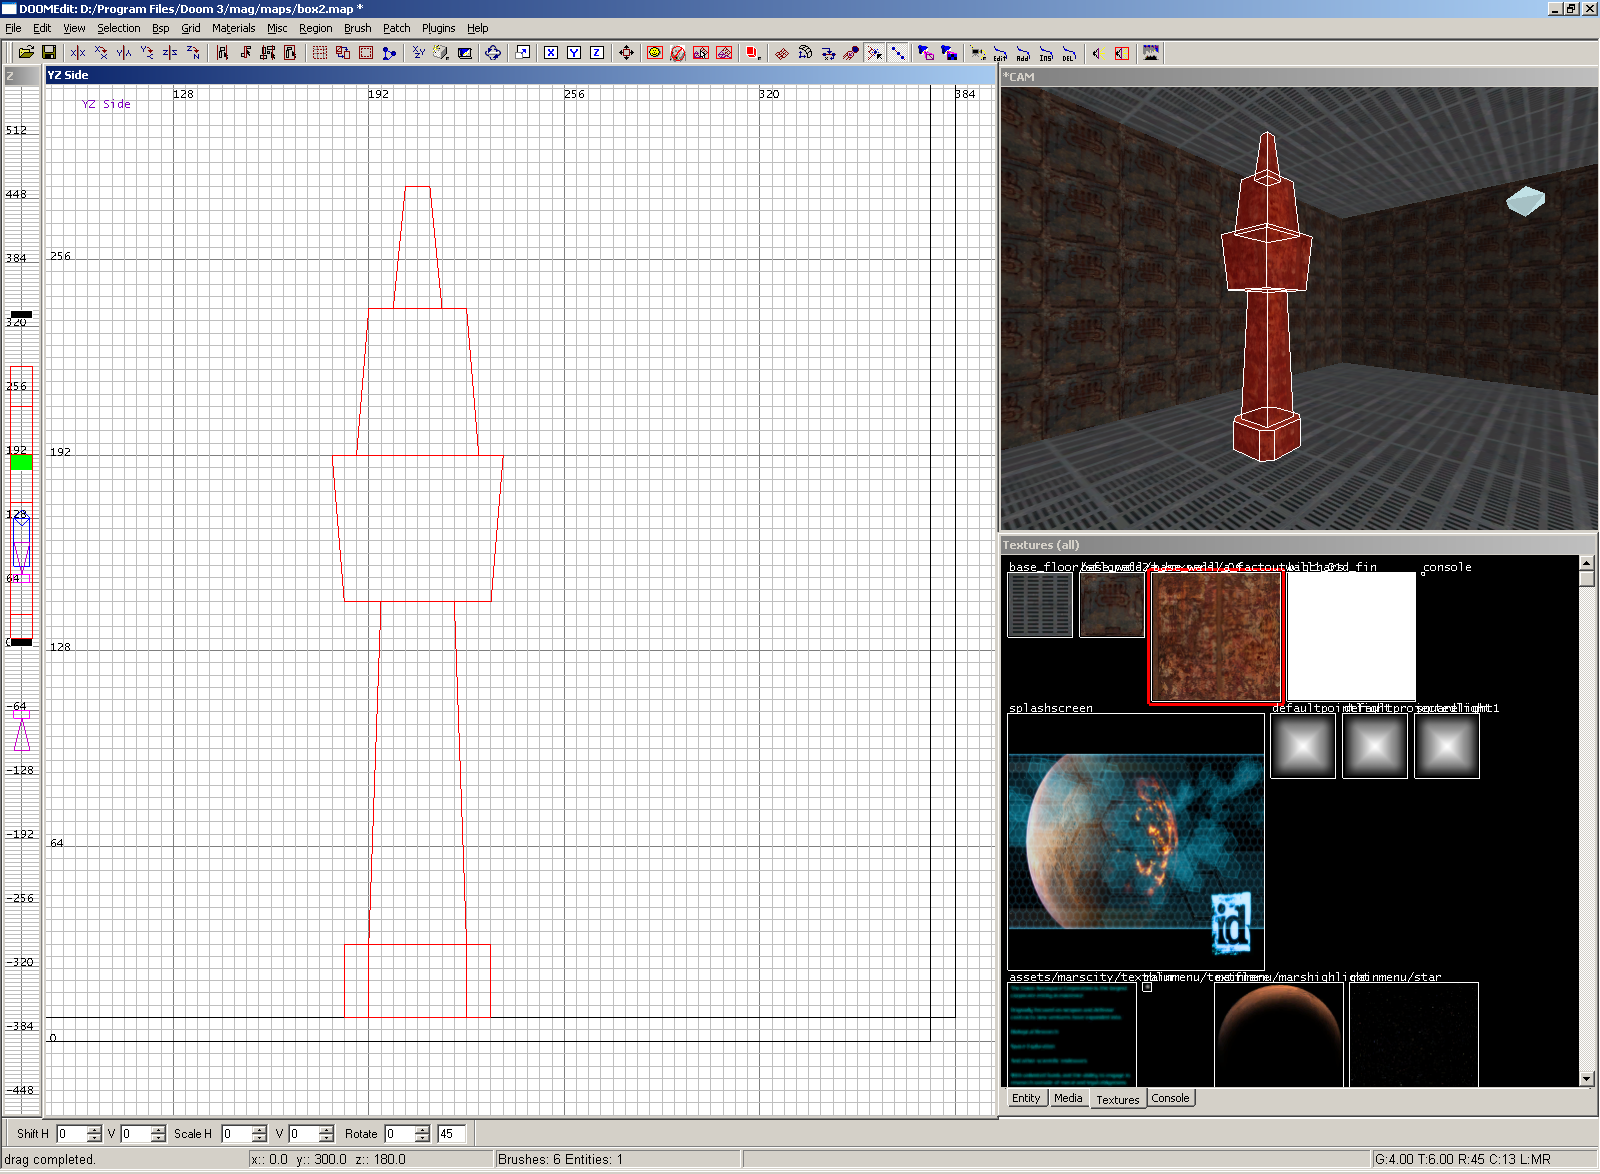Image resolution: width=1600 pixels, height=1174 pixels.
Task: Flip selection along the Z axis
Action: 170,53
